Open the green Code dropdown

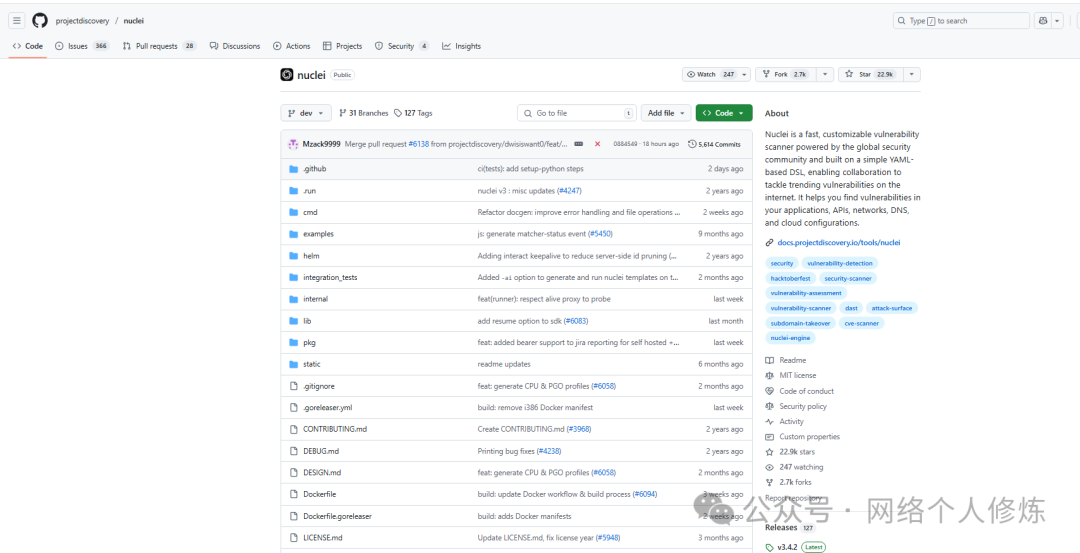(724, 113)
